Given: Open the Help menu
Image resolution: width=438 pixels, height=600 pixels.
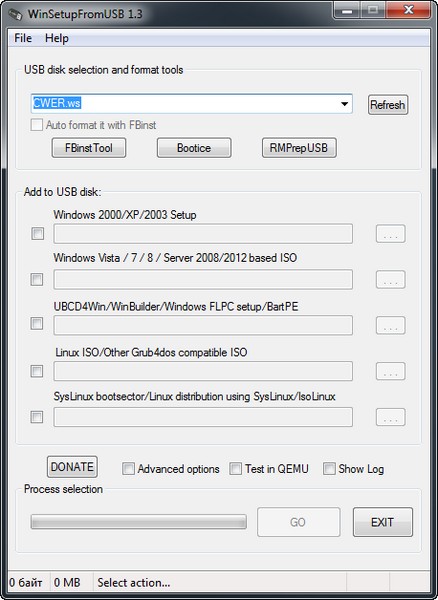Looking at the screenshot, I should point(57,38).
